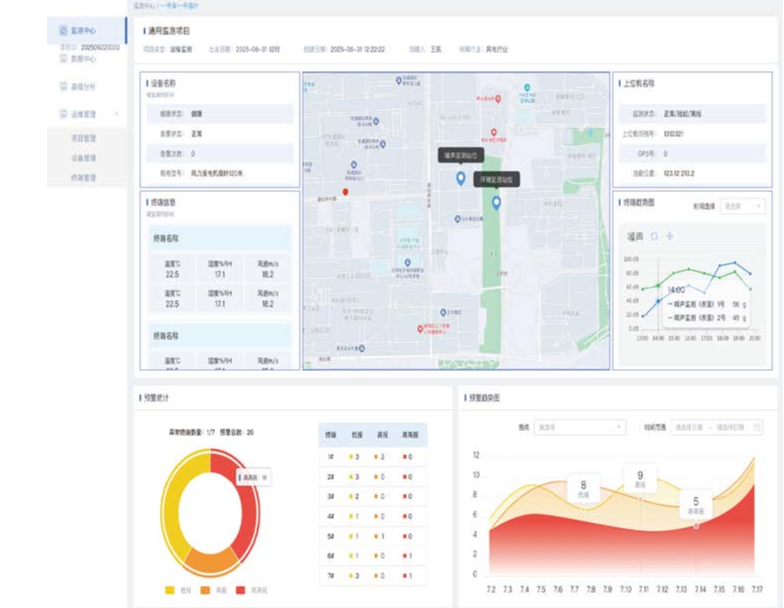Click the blue map pin labeled 环境监测站点

click(496, 203)
